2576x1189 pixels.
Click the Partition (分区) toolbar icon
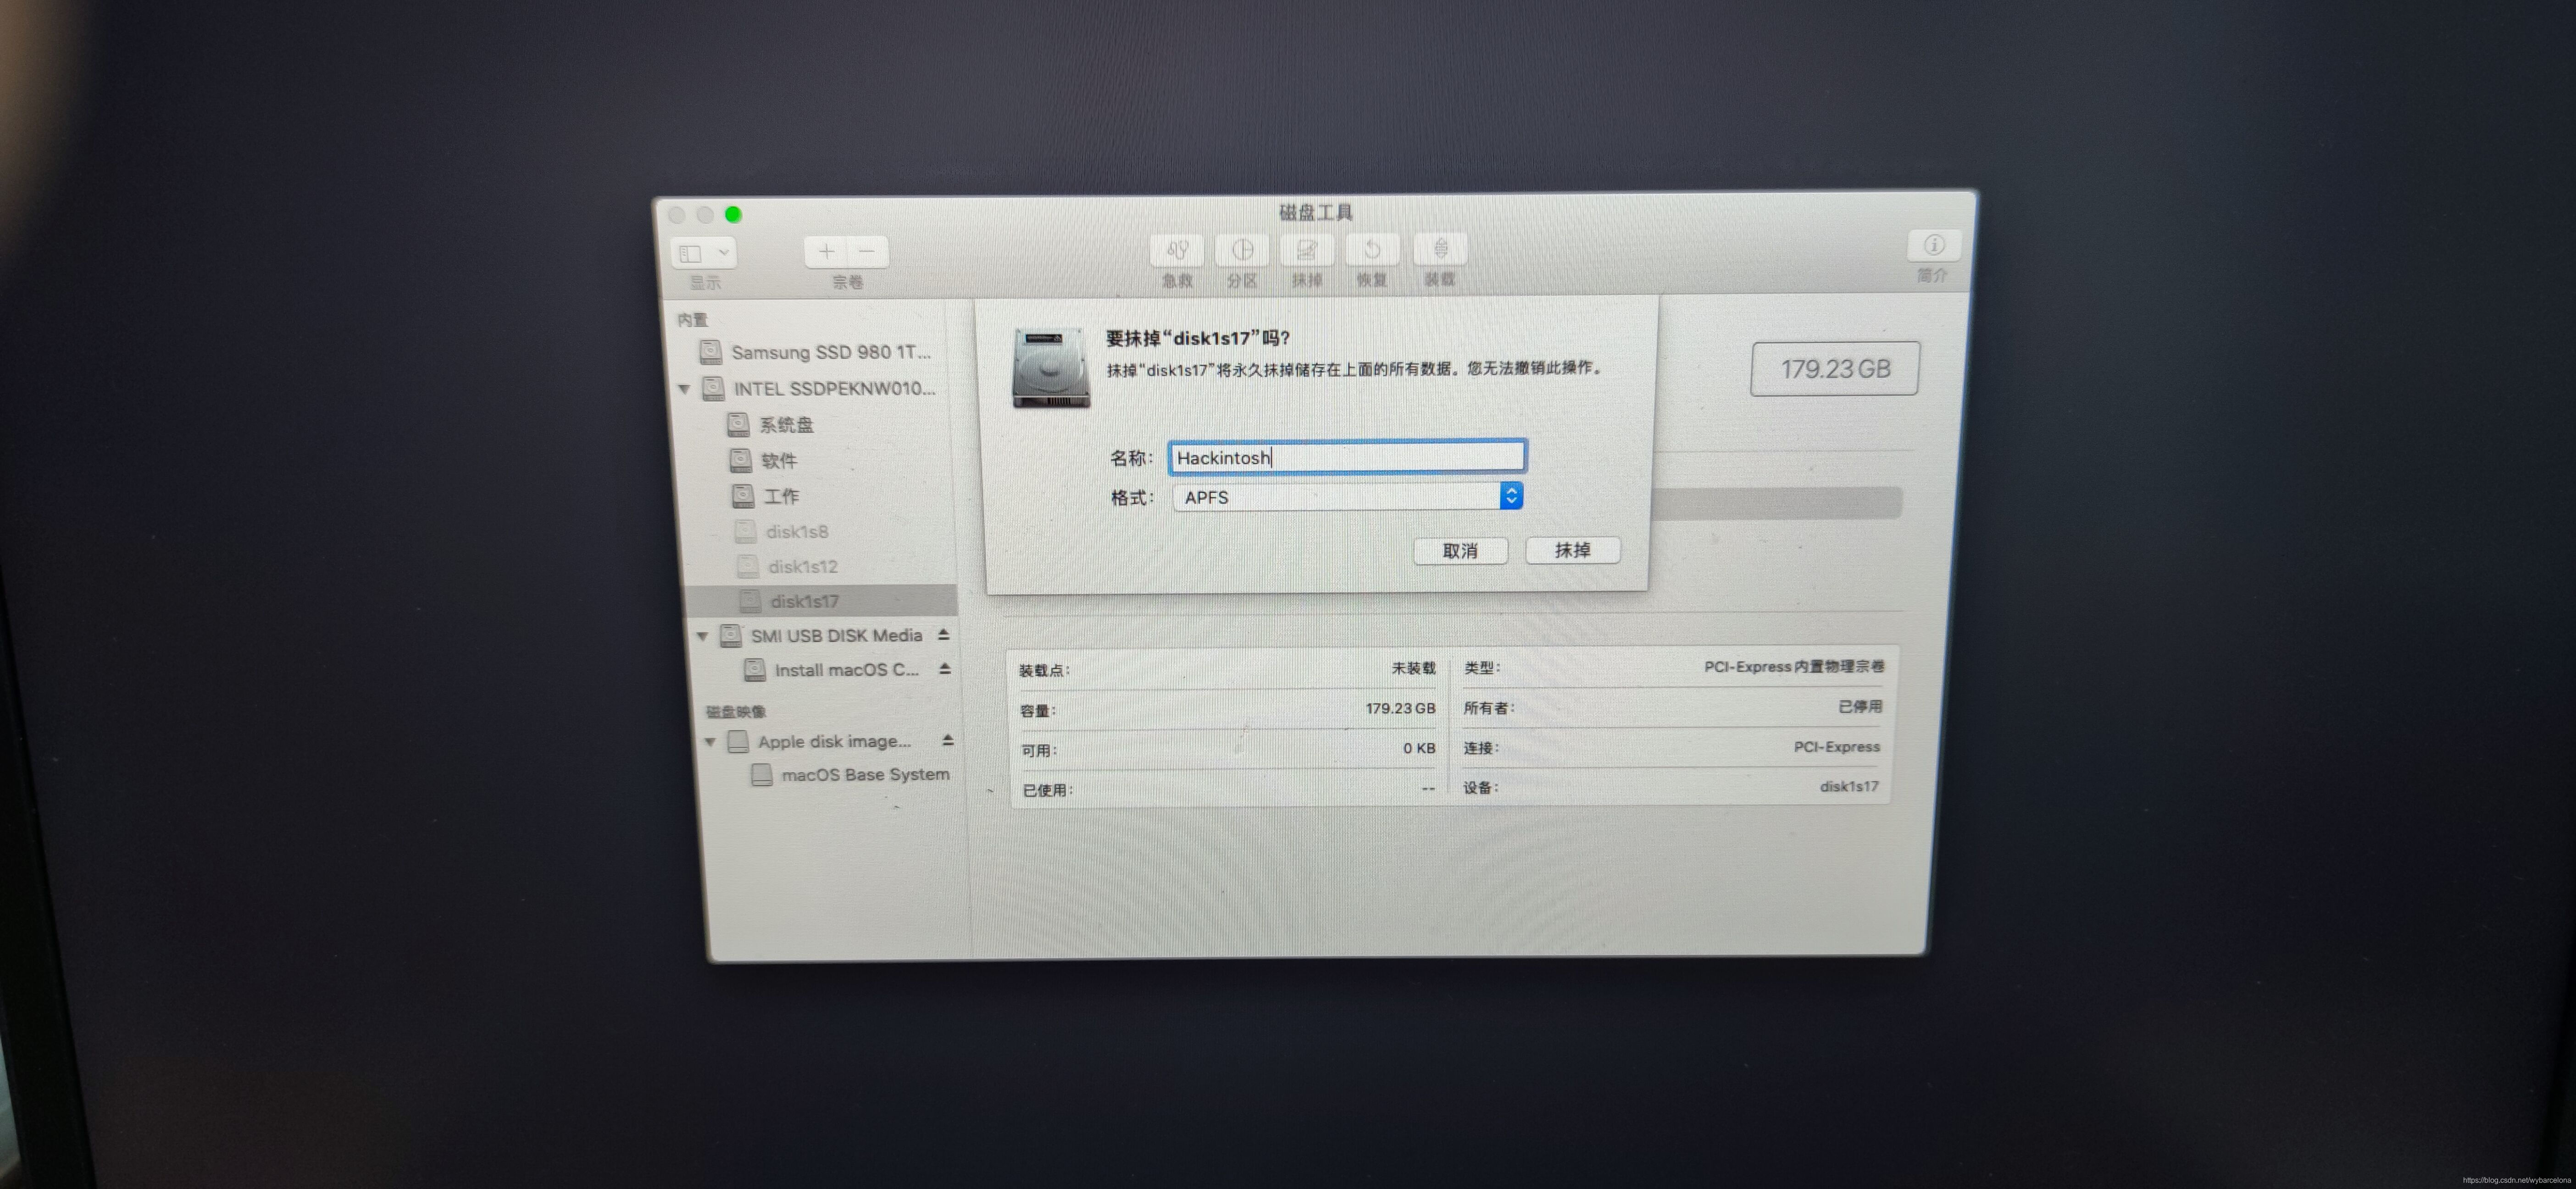pos(1242,250)
